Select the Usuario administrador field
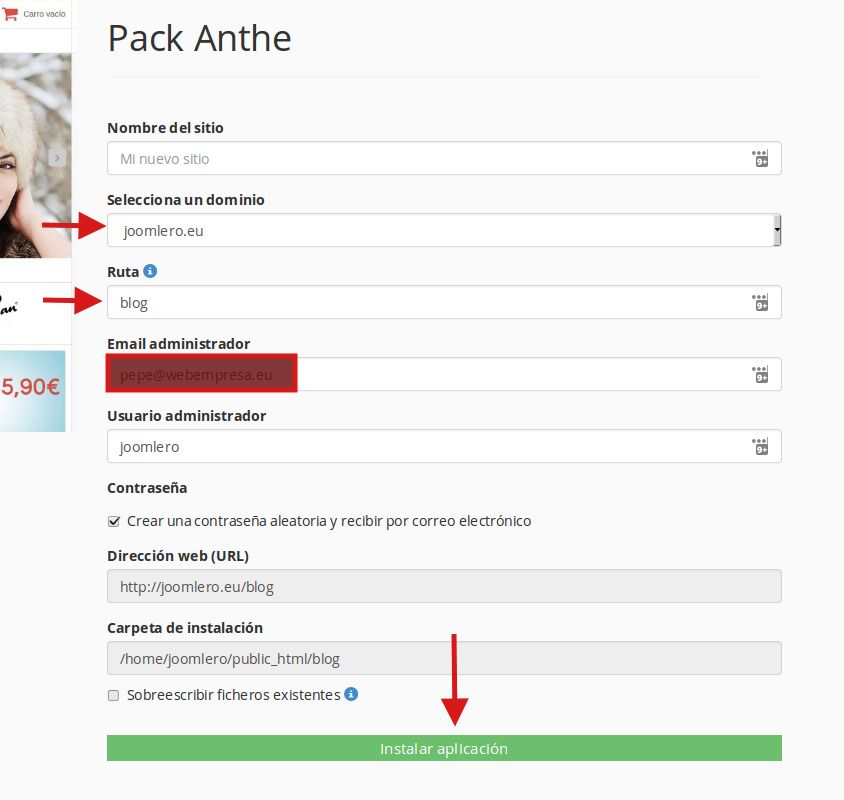 point(444,446)
